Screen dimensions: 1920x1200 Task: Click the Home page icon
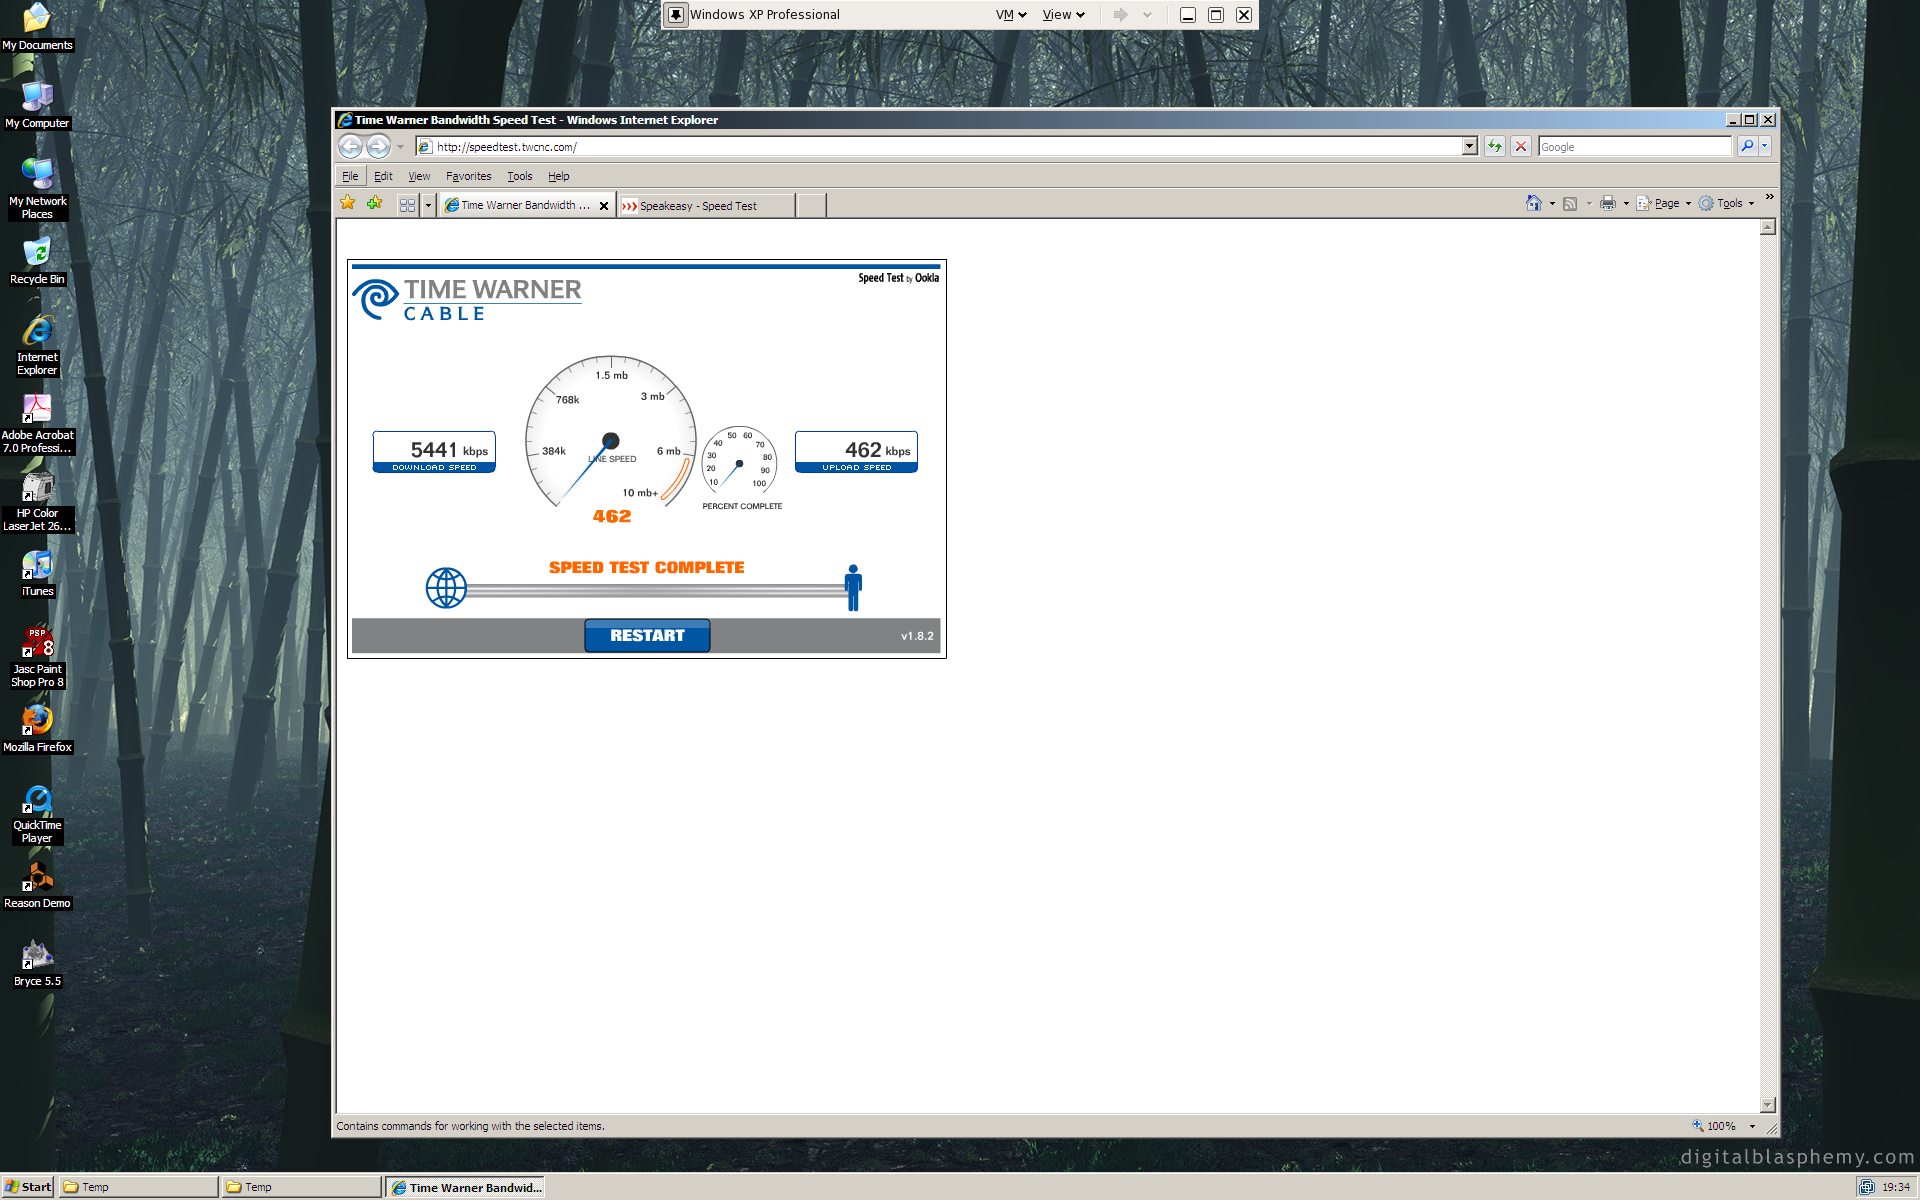[1533, 203]
